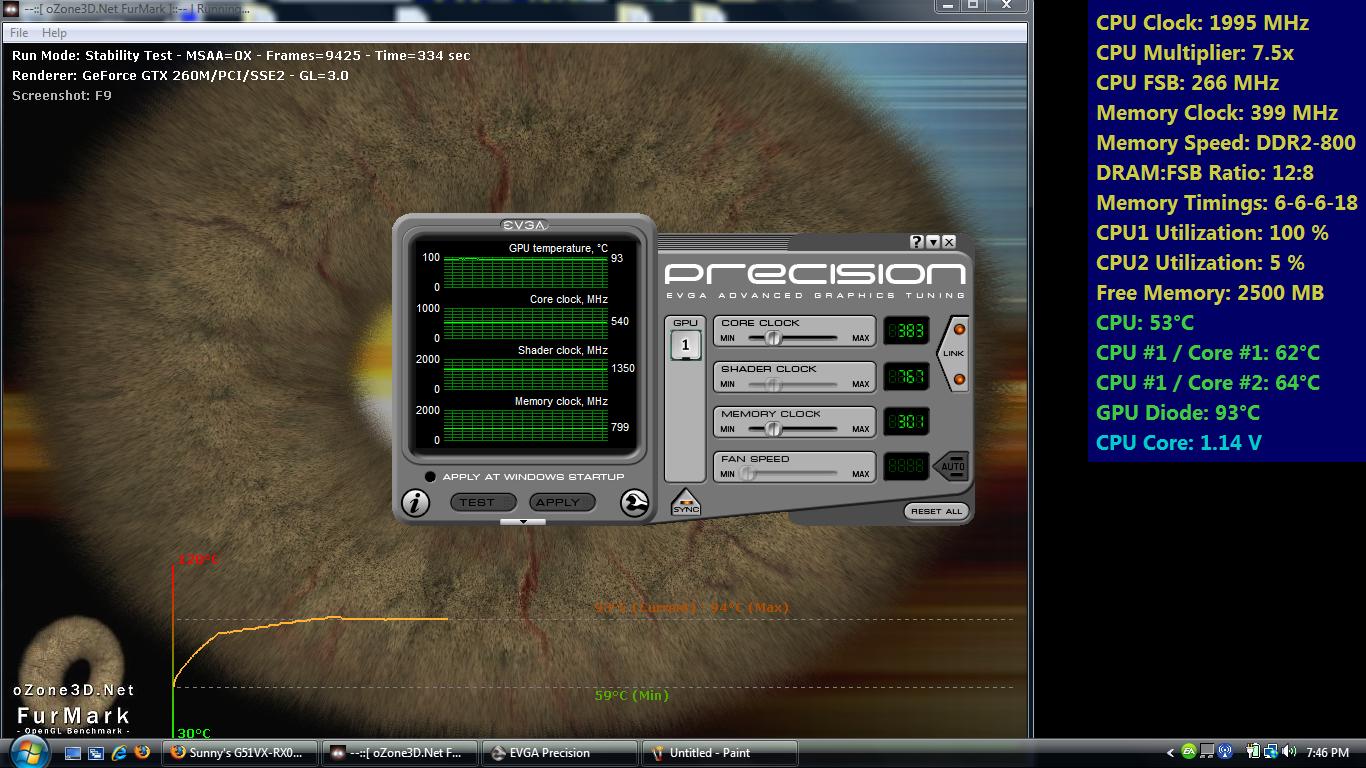Click the 'GPU Diode: 93°C' text
Screen dimensions: 1366x768
tap(1178, 413)
